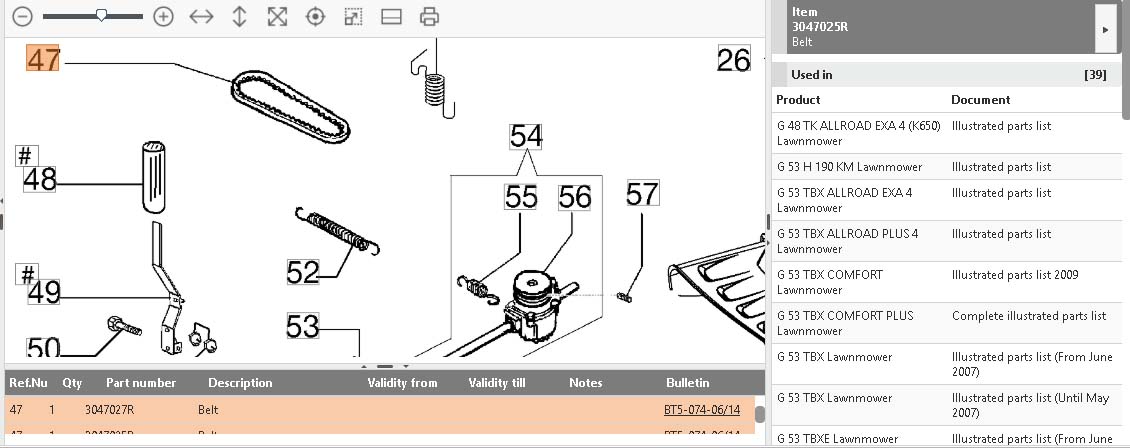Select the 3047027R Belt table row

click(300, 410)
